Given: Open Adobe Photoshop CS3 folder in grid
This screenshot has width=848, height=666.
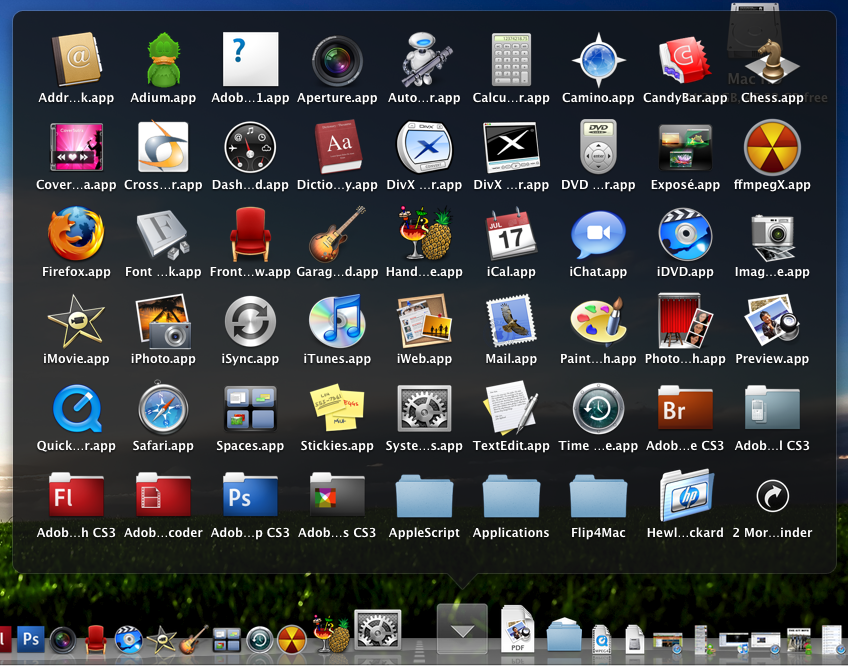Looking at the screenshot, I should pos(250,495).
